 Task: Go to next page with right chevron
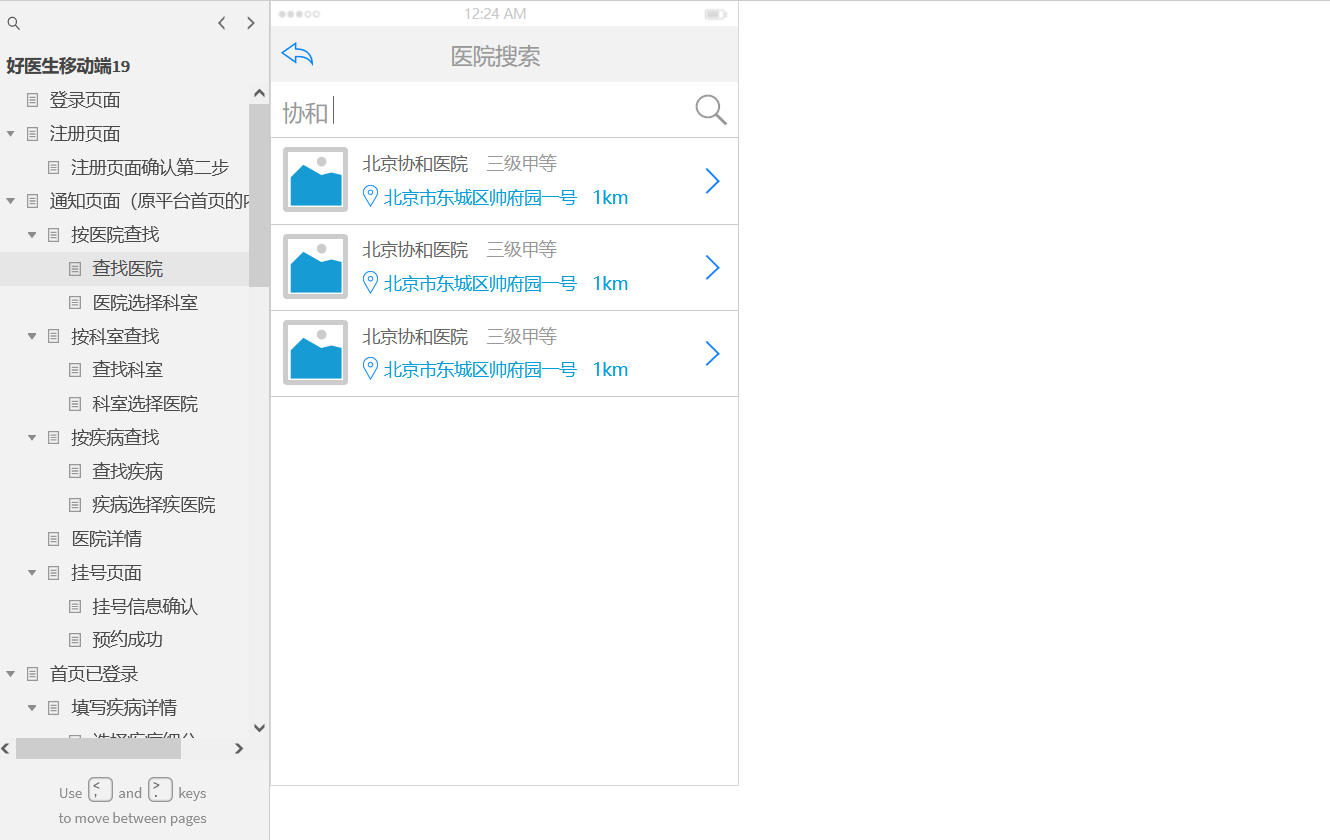click(250, 23)
